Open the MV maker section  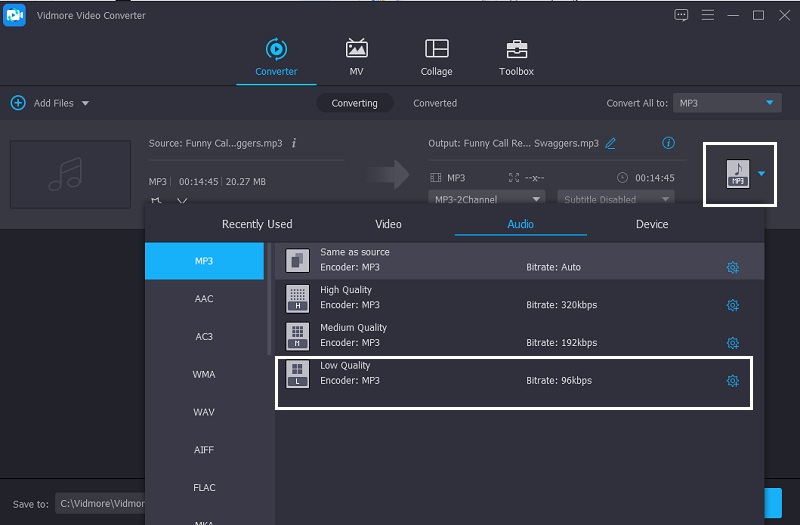356,58
